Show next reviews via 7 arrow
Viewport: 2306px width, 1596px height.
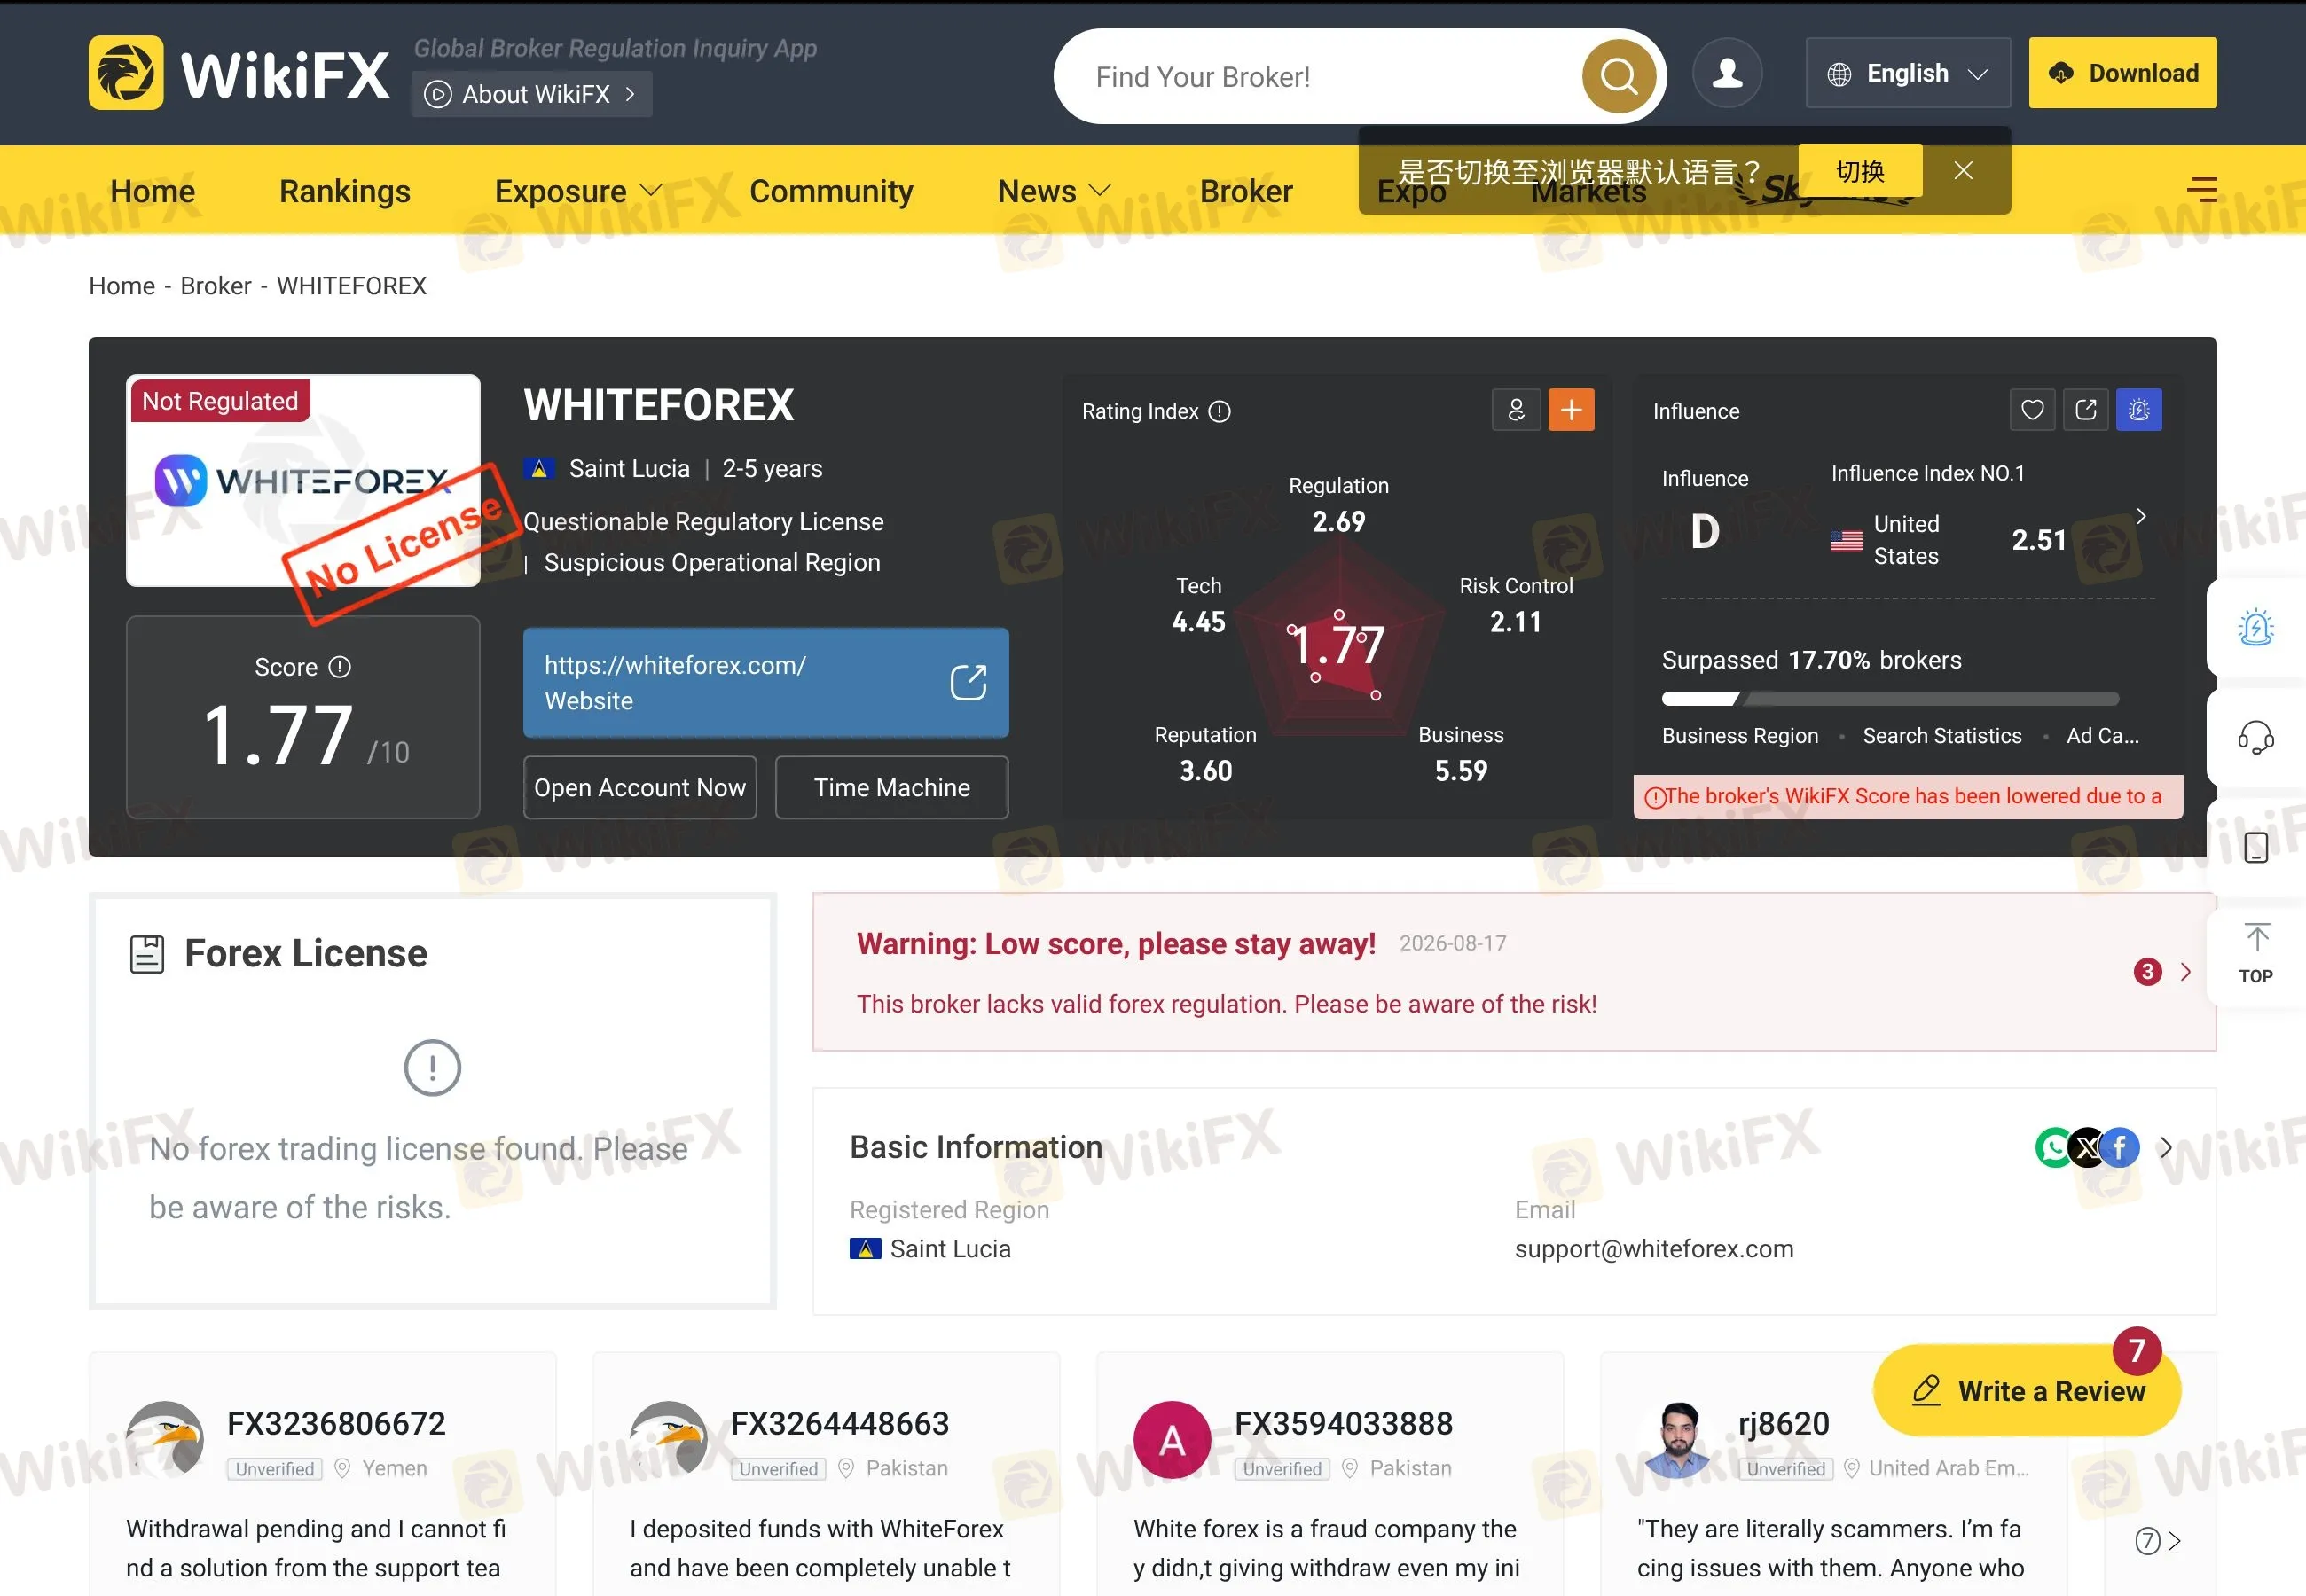2158,1541
